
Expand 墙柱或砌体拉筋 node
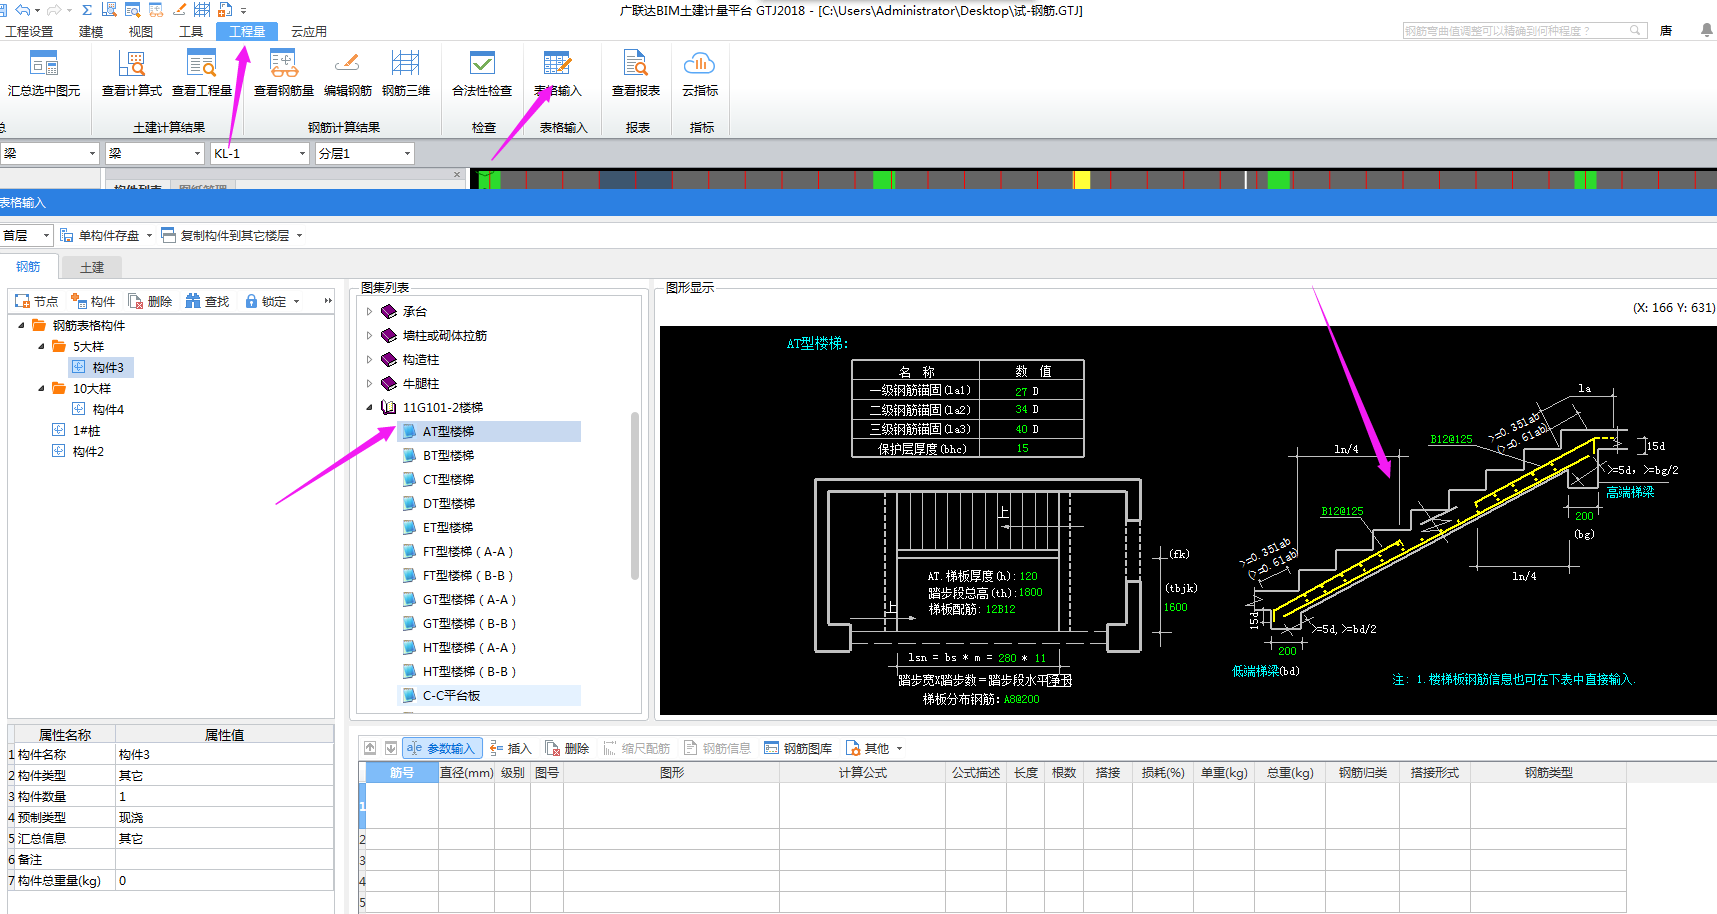[369, 335]
